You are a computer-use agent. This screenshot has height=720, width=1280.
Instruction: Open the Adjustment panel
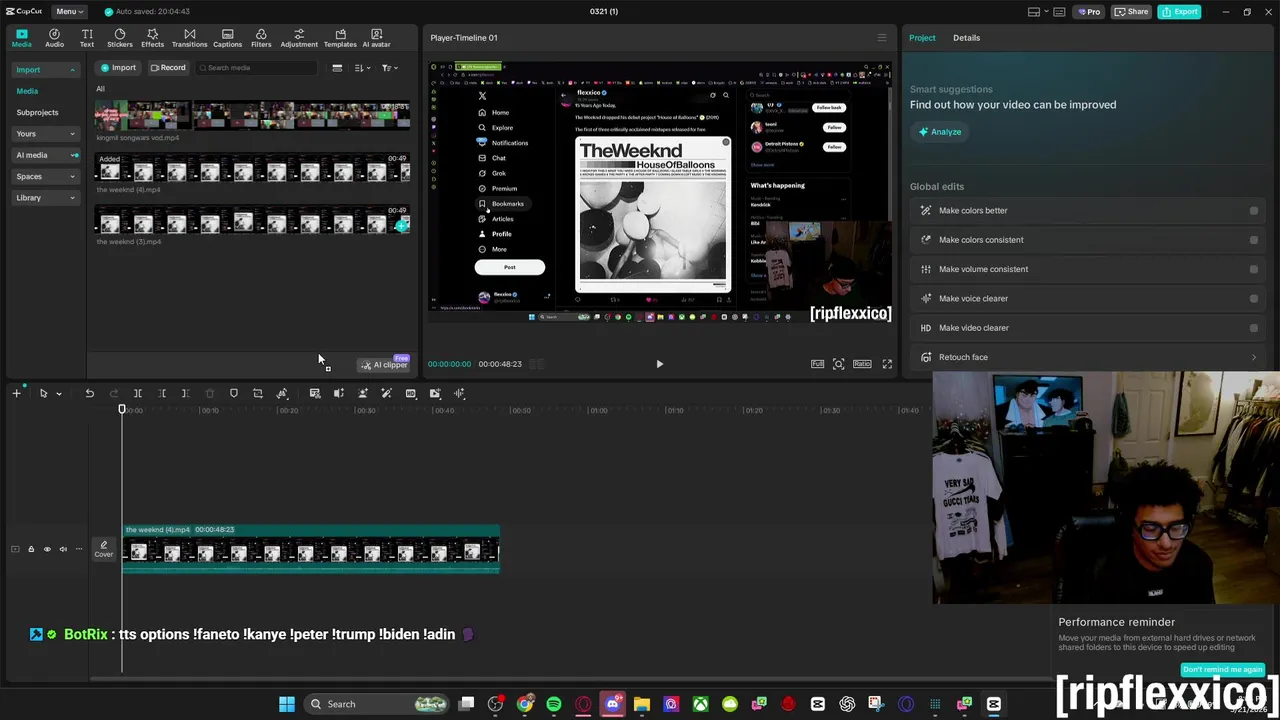[x=299, y=38]
